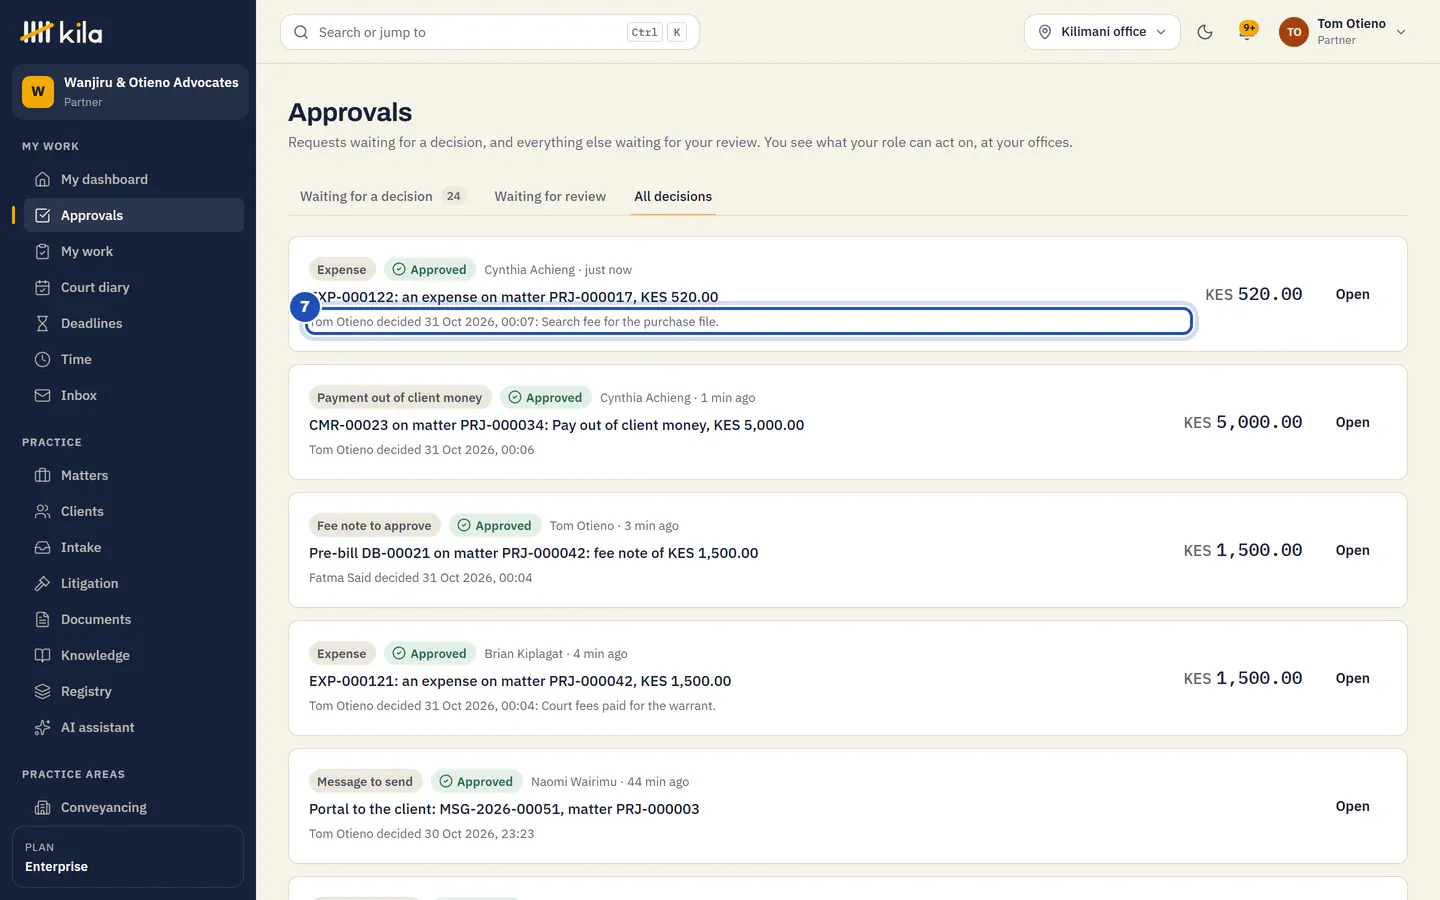Switch to Waiting for review tab

pyautogui.click(x=550, y=196)
